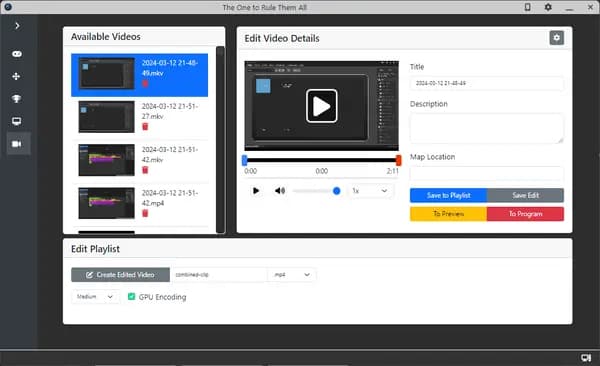Click file name 2024-03-12 21-51-42.mp4
600x366 pixels.
coord(170,198)
